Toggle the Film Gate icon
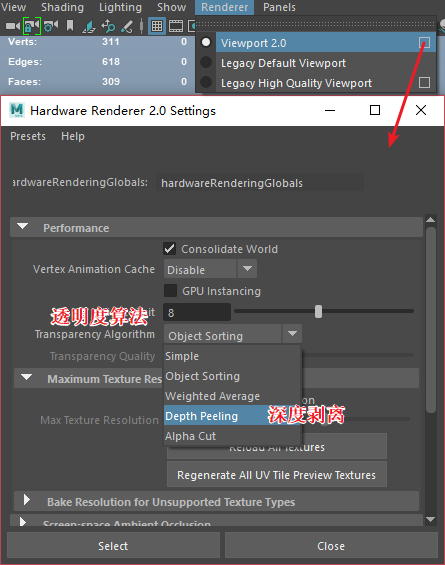 click(176, 26)
